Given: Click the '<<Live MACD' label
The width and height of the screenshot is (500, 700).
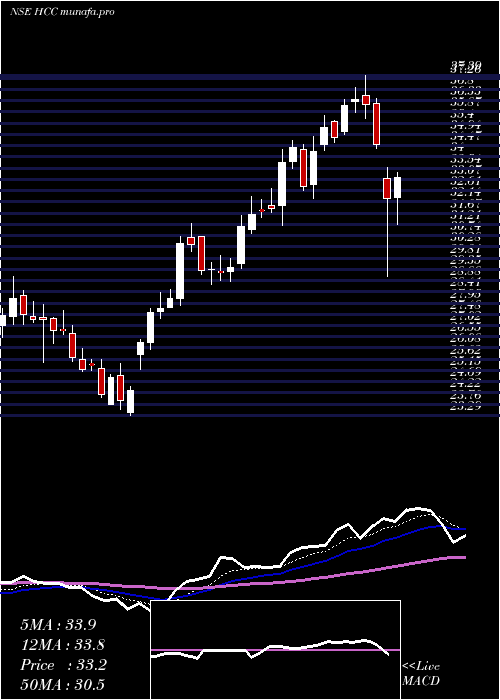Looking at the screenshot, I should pos(421,674).
